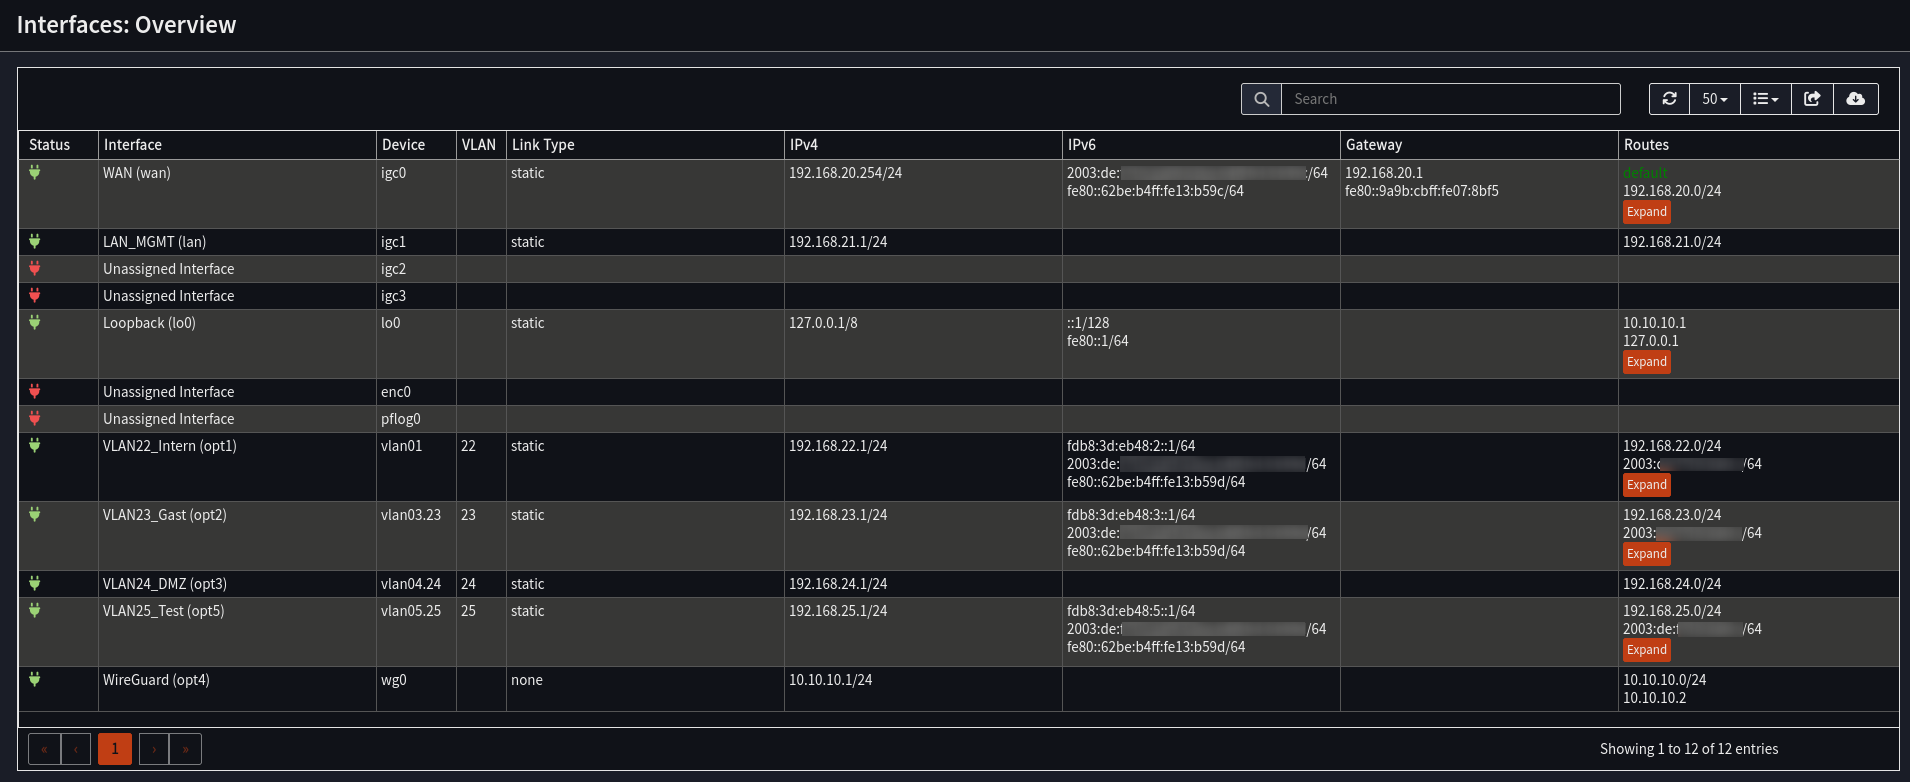Screen dimensions: 1910x782
Task: Select page 1 in pagination
Action: click(x=115, y=749)
